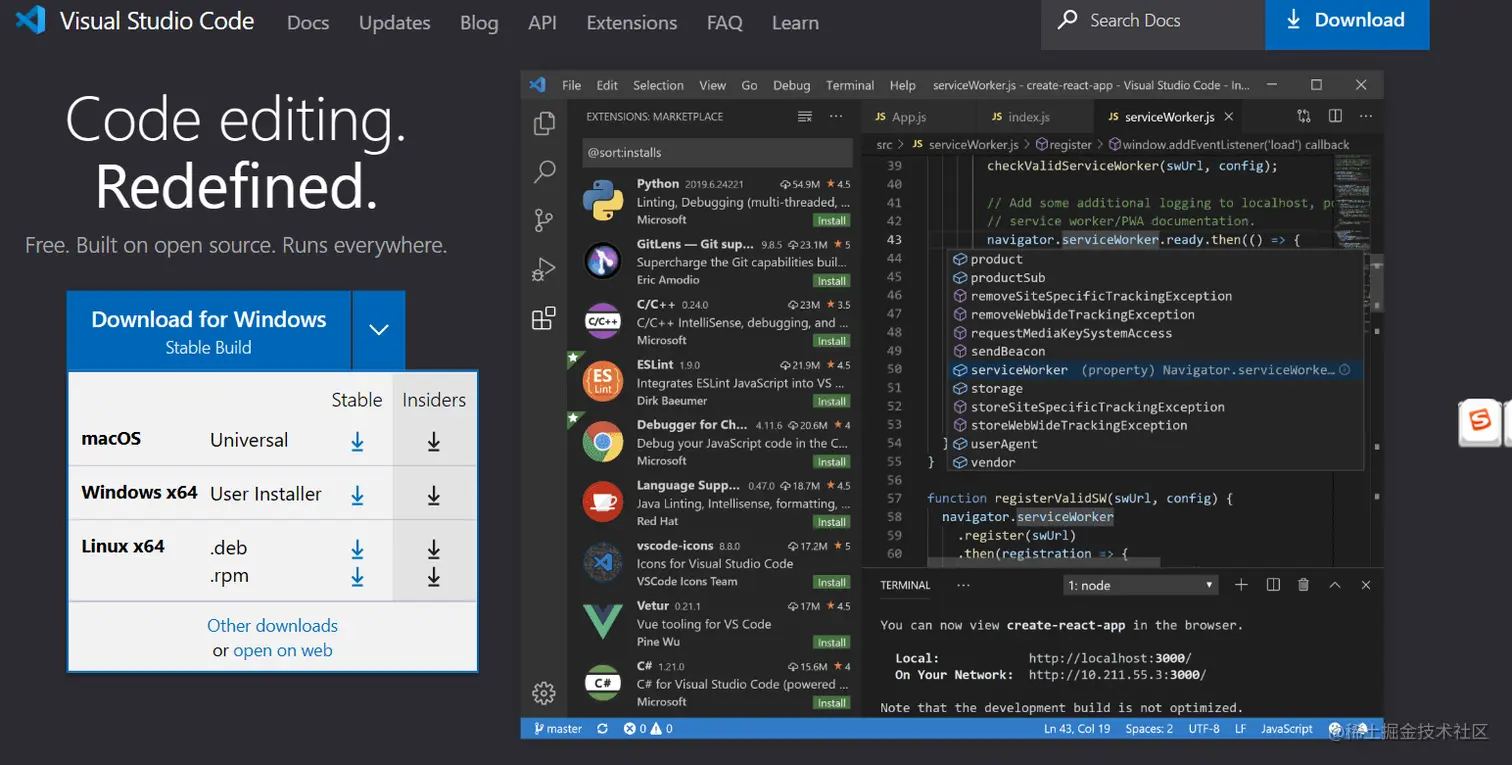Click the @sort:installs extension search box
This screenshot has height=765, width=1512.
click(716, 152)
